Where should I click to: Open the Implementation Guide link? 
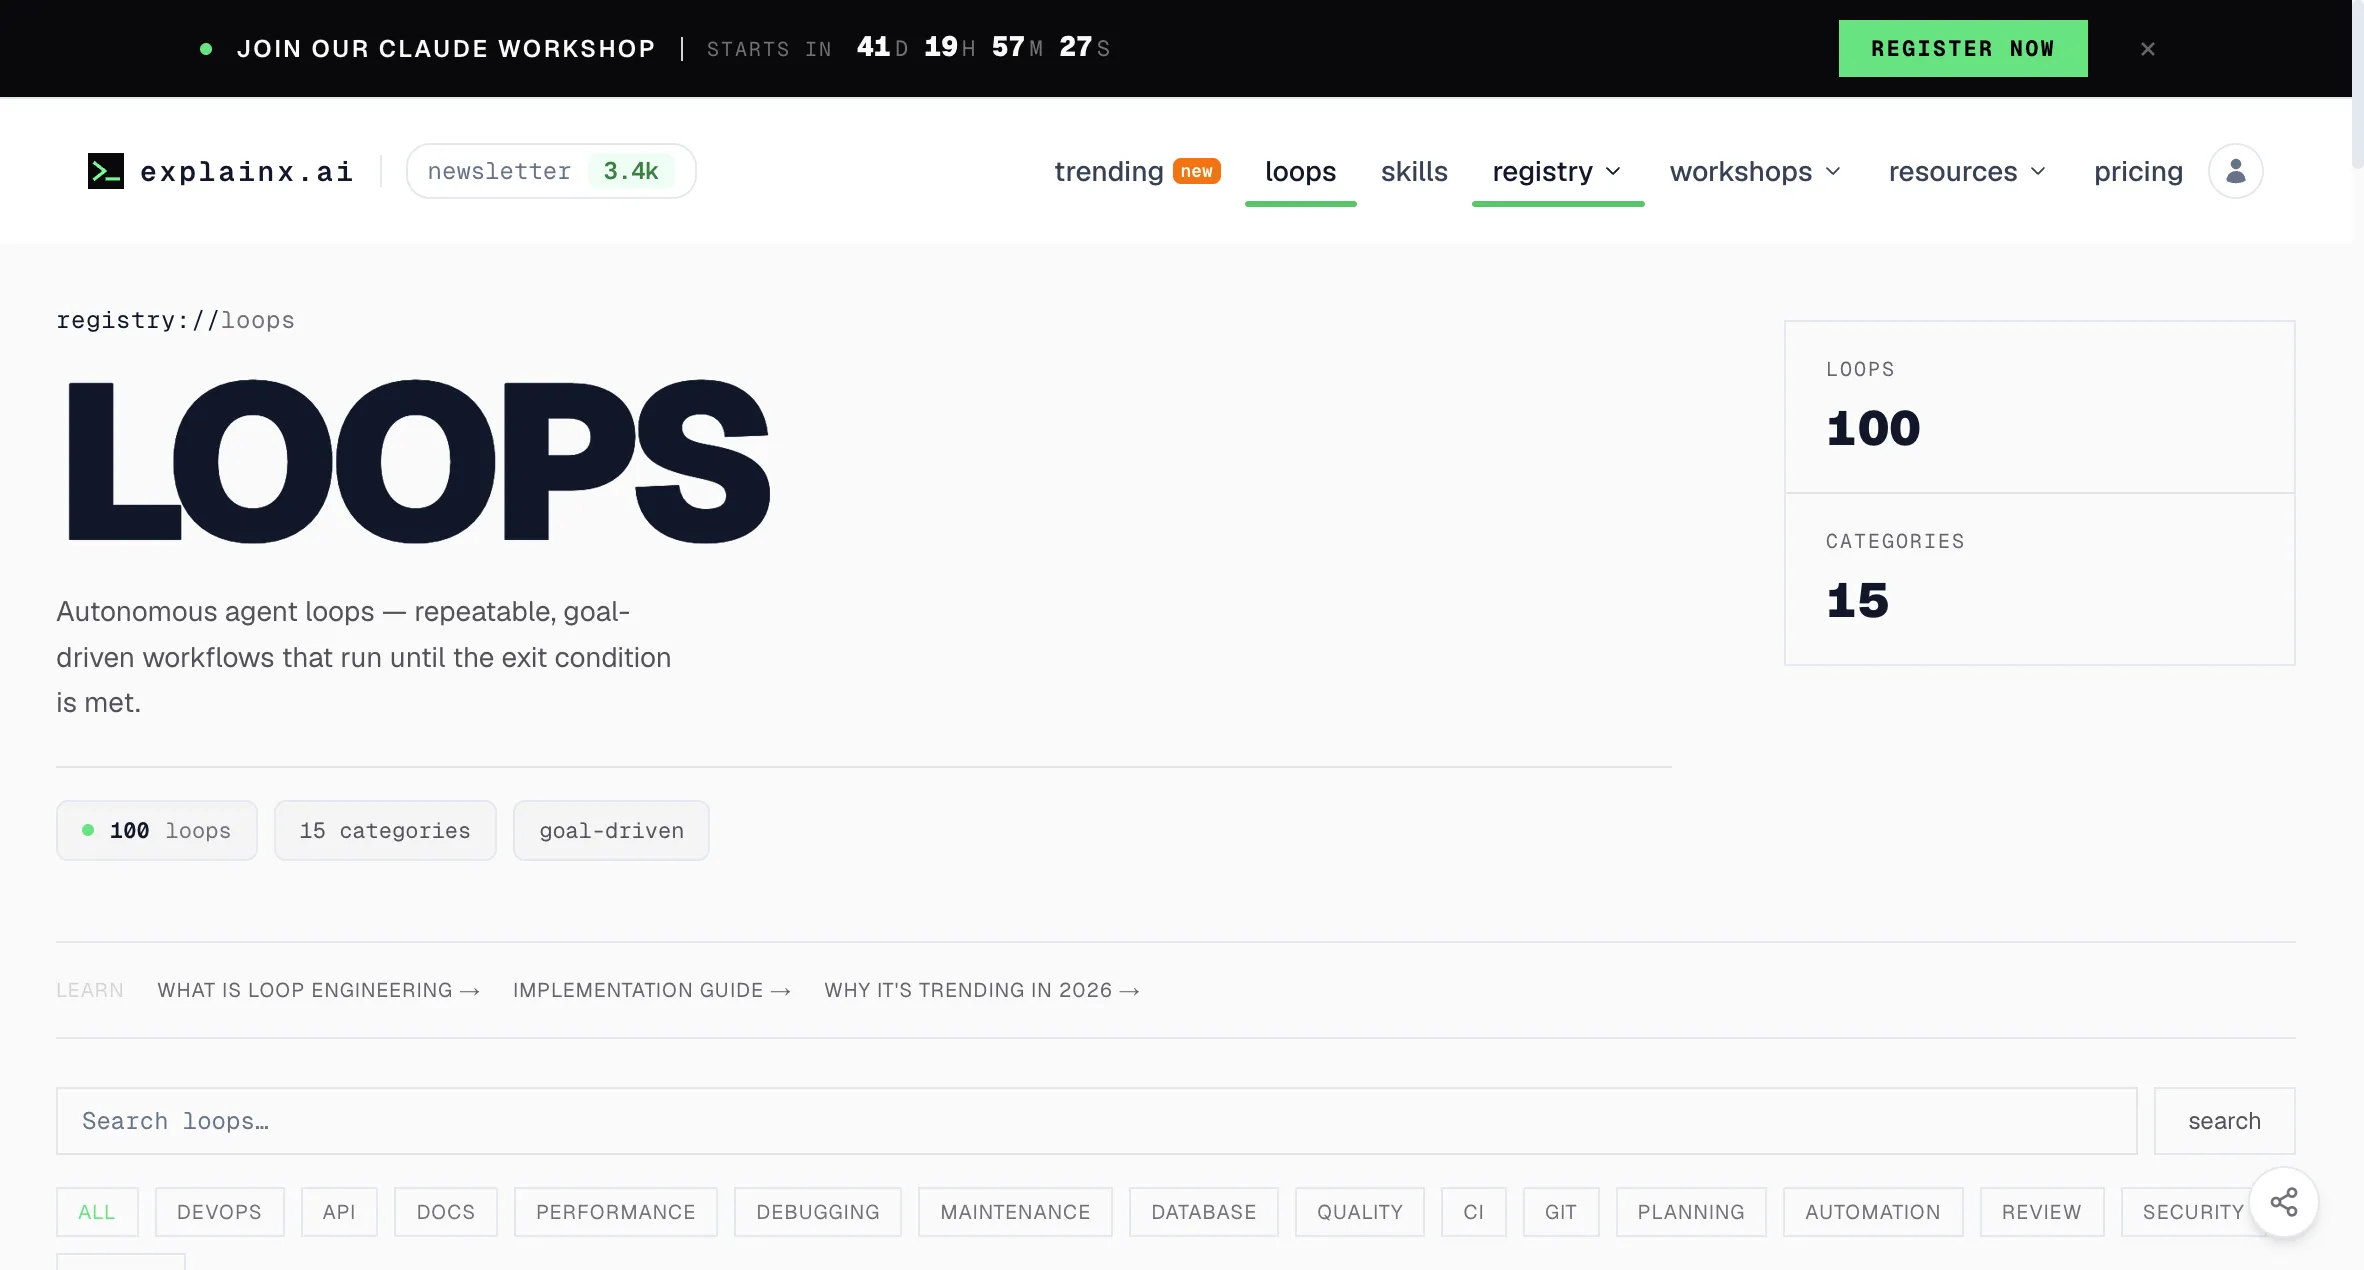pos(652,990)
